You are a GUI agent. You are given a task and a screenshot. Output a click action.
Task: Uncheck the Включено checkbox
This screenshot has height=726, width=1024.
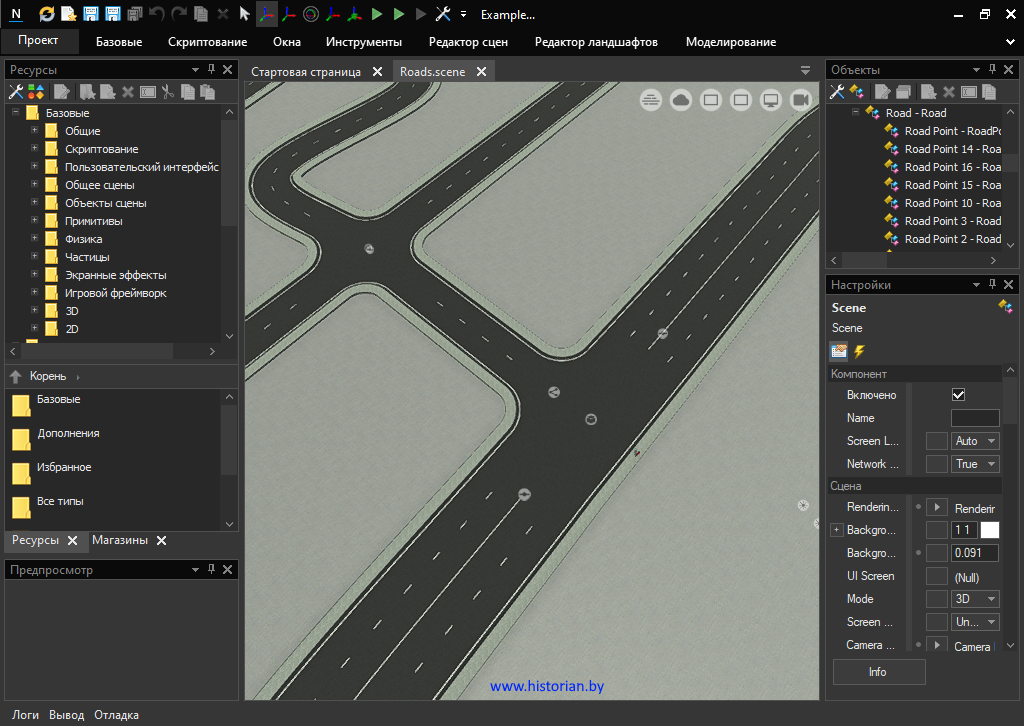(958, 395)
